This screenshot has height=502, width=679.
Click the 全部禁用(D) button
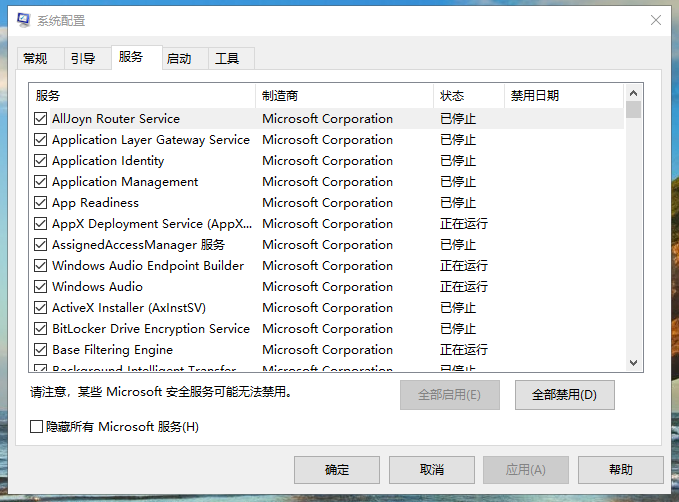pos(564,395)
